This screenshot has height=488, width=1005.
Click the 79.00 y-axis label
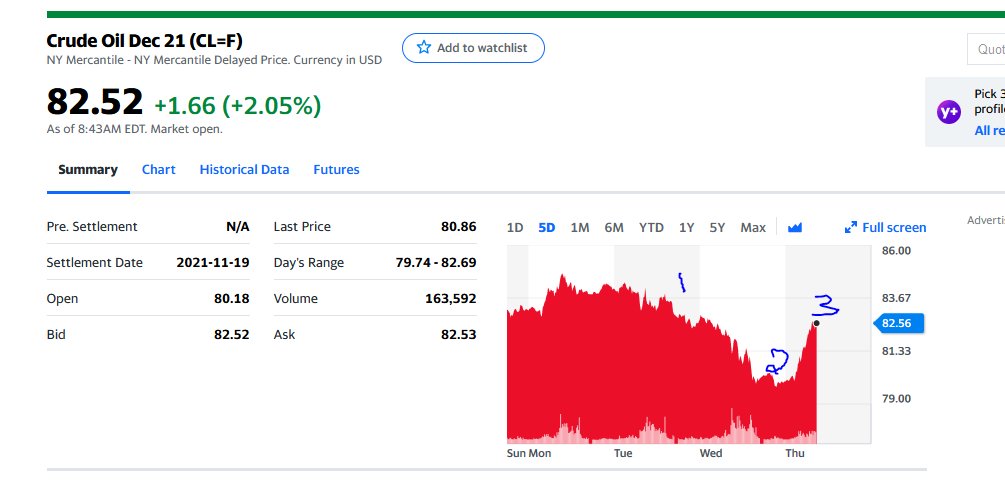coord(896,399)
